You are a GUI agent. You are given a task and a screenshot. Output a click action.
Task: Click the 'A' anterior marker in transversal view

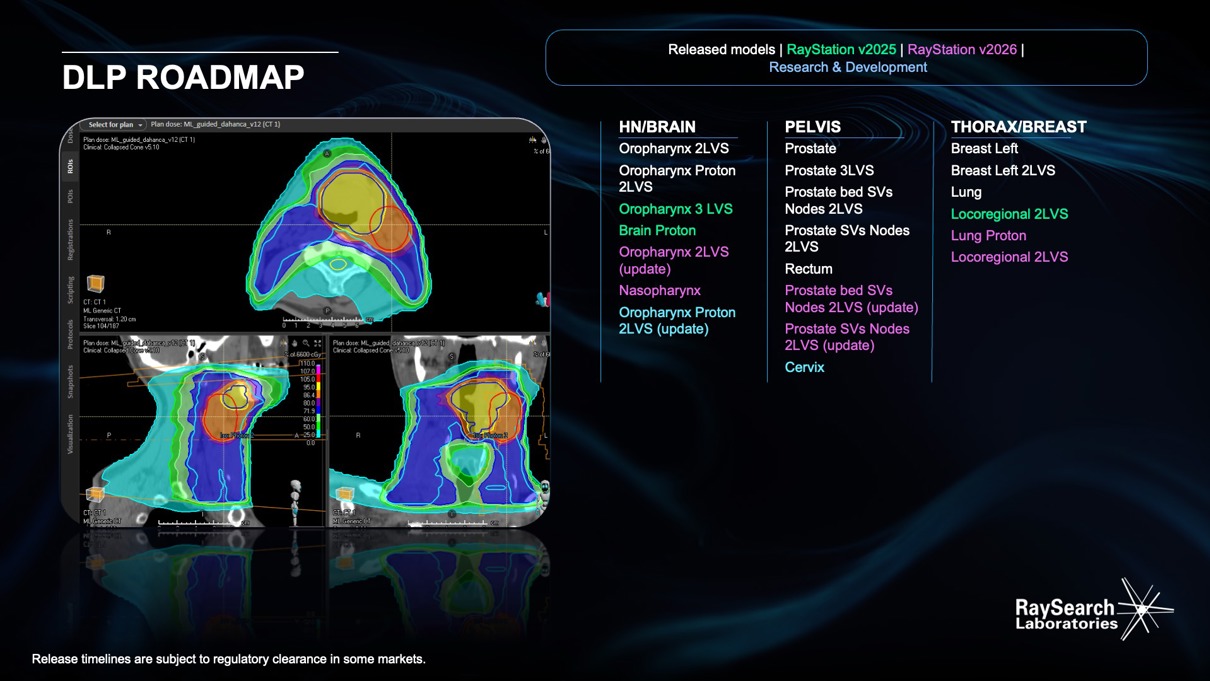[327, 153]
